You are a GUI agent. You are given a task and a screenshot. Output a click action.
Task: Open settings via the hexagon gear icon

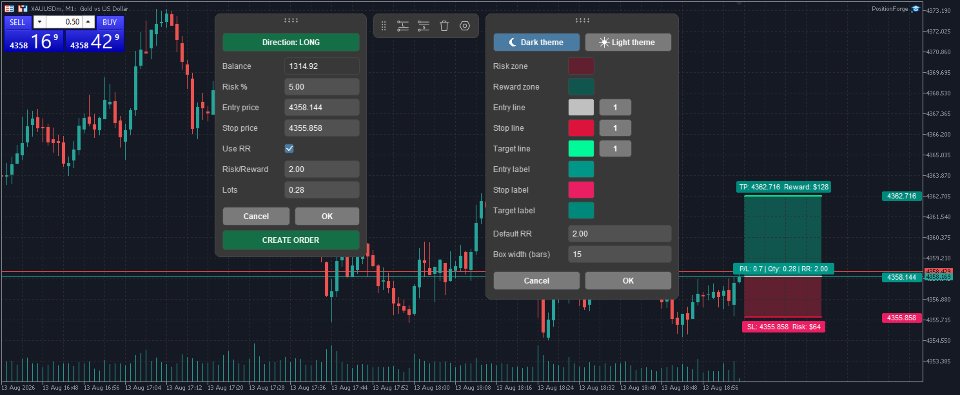tap(465, 26)
